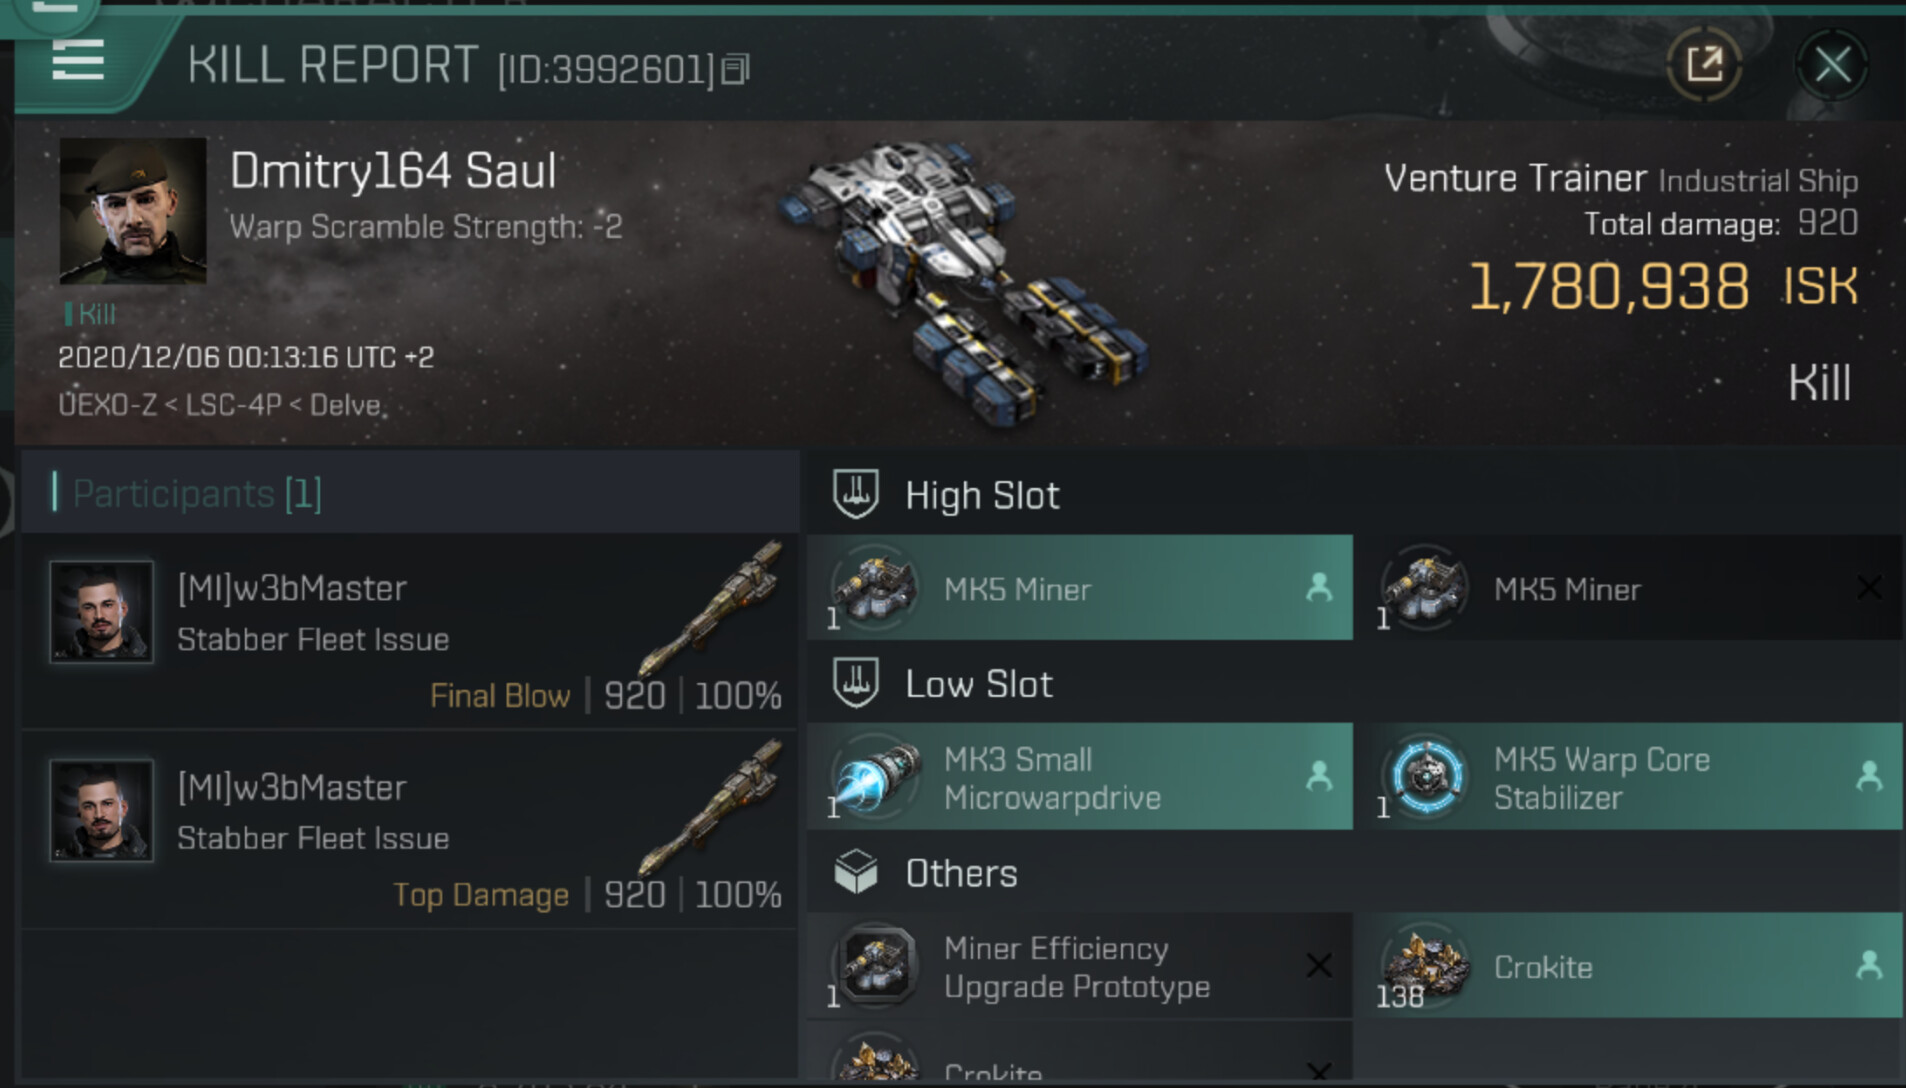Select the destroyed MK5 Miner item

[x=1628, y=589]
